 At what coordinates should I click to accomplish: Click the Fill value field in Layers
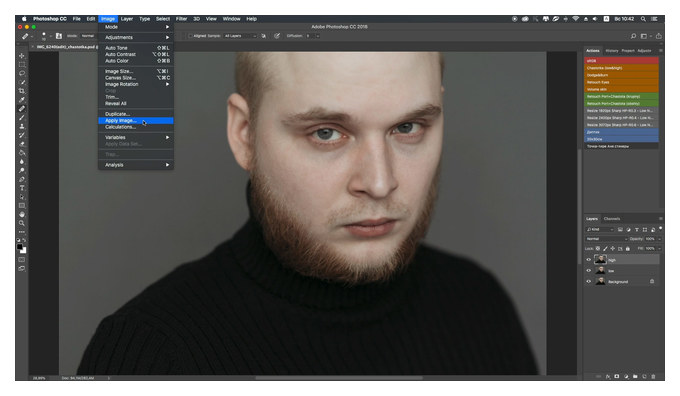click(651, 249)
